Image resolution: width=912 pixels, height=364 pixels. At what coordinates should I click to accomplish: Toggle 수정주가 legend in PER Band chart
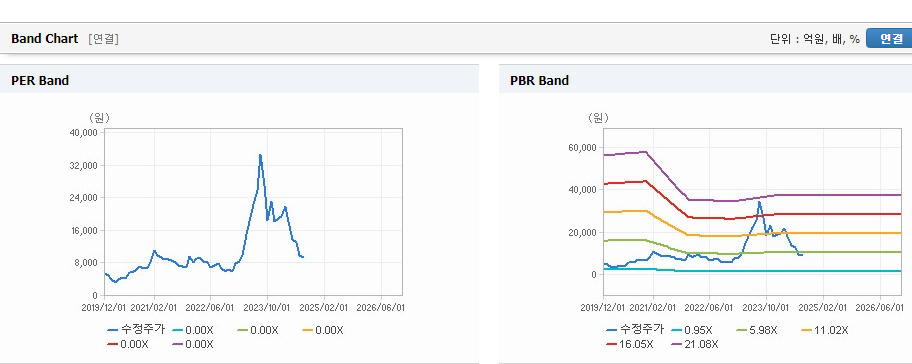[x=136, y=330]
